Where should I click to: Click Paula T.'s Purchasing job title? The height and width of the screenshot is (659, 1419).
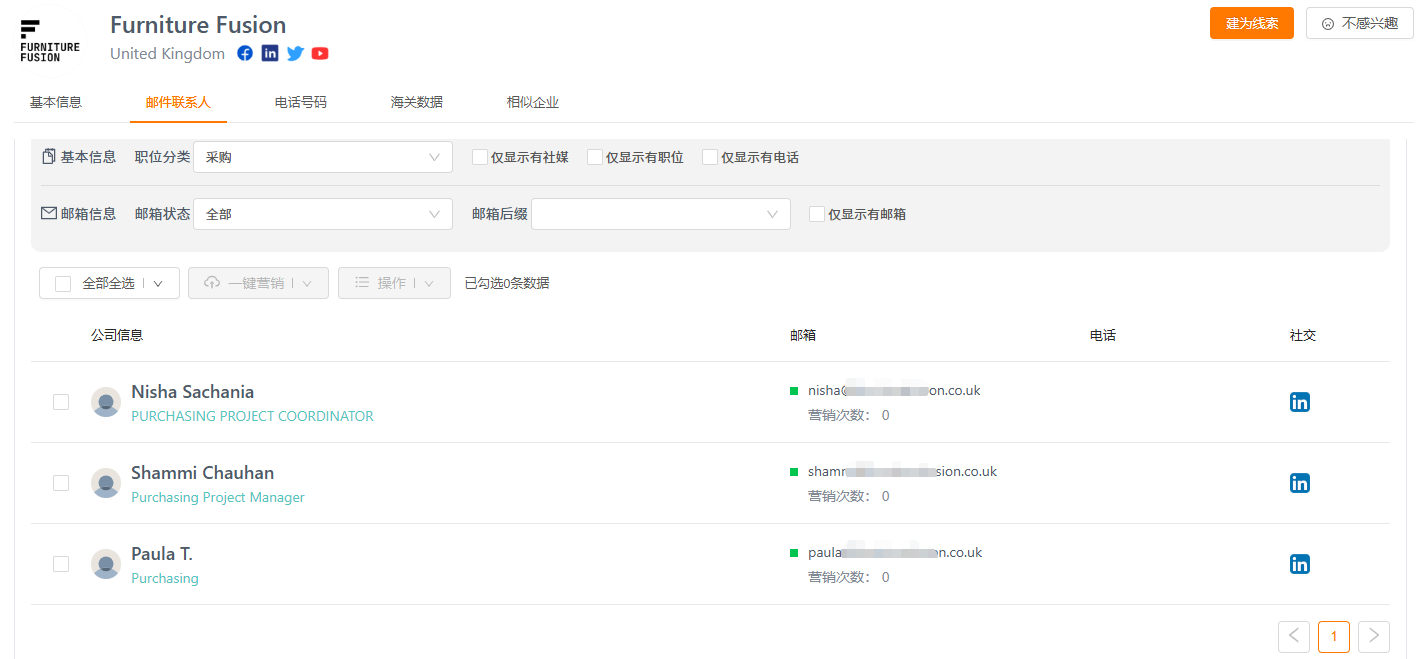coord(165,578)
